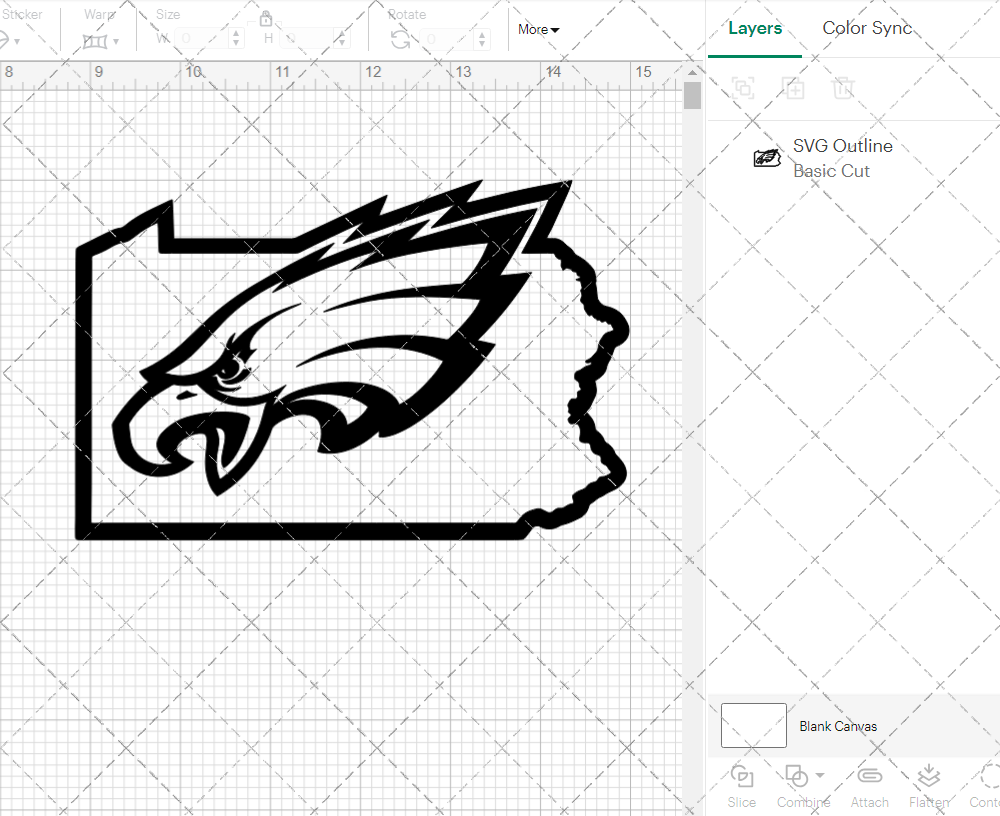Click the delete layer icon

[x=843, y=88]
